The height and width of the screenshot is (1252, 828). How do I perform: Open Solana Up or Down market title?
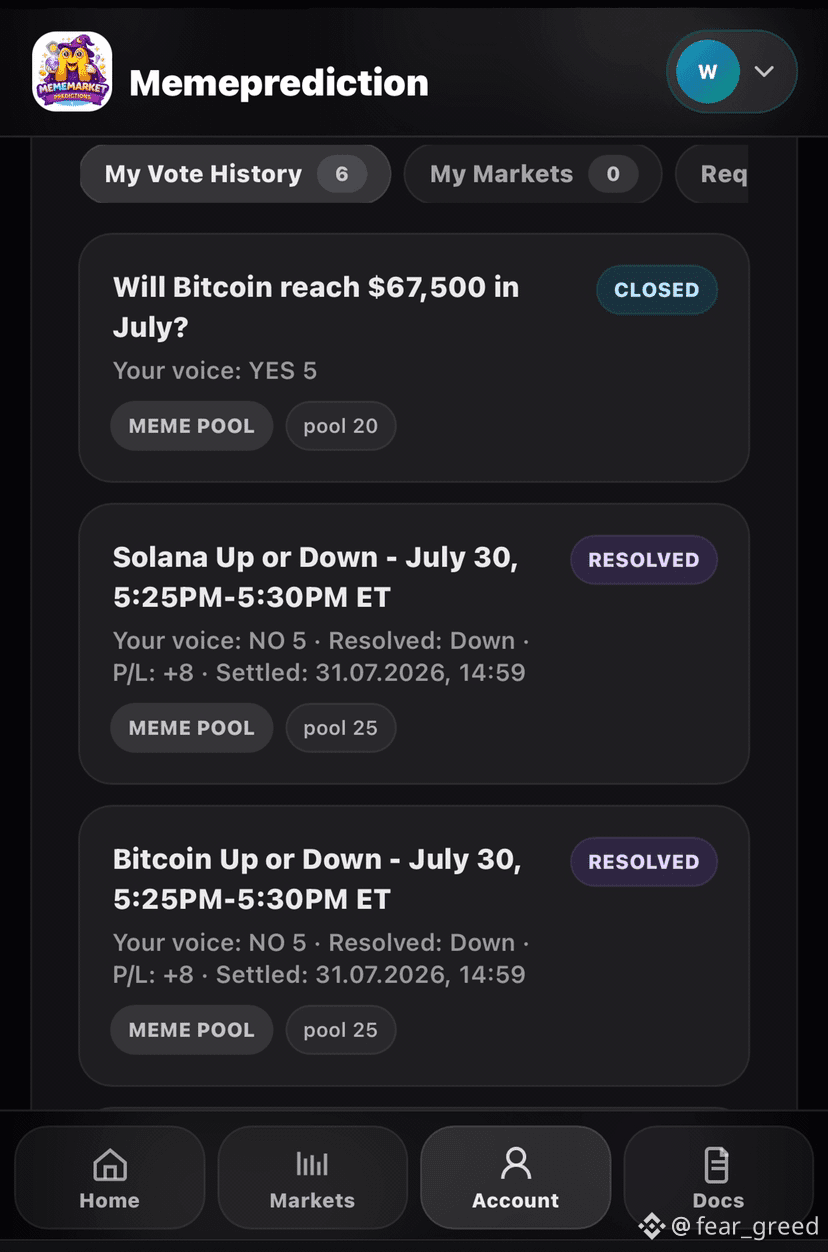click(x=315, y=577)
